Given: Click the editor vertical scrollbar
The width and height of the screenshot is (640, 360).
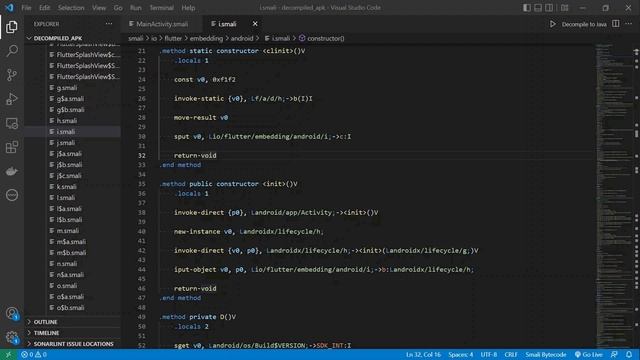Looking at the screenshot, I should click(636, 196).
